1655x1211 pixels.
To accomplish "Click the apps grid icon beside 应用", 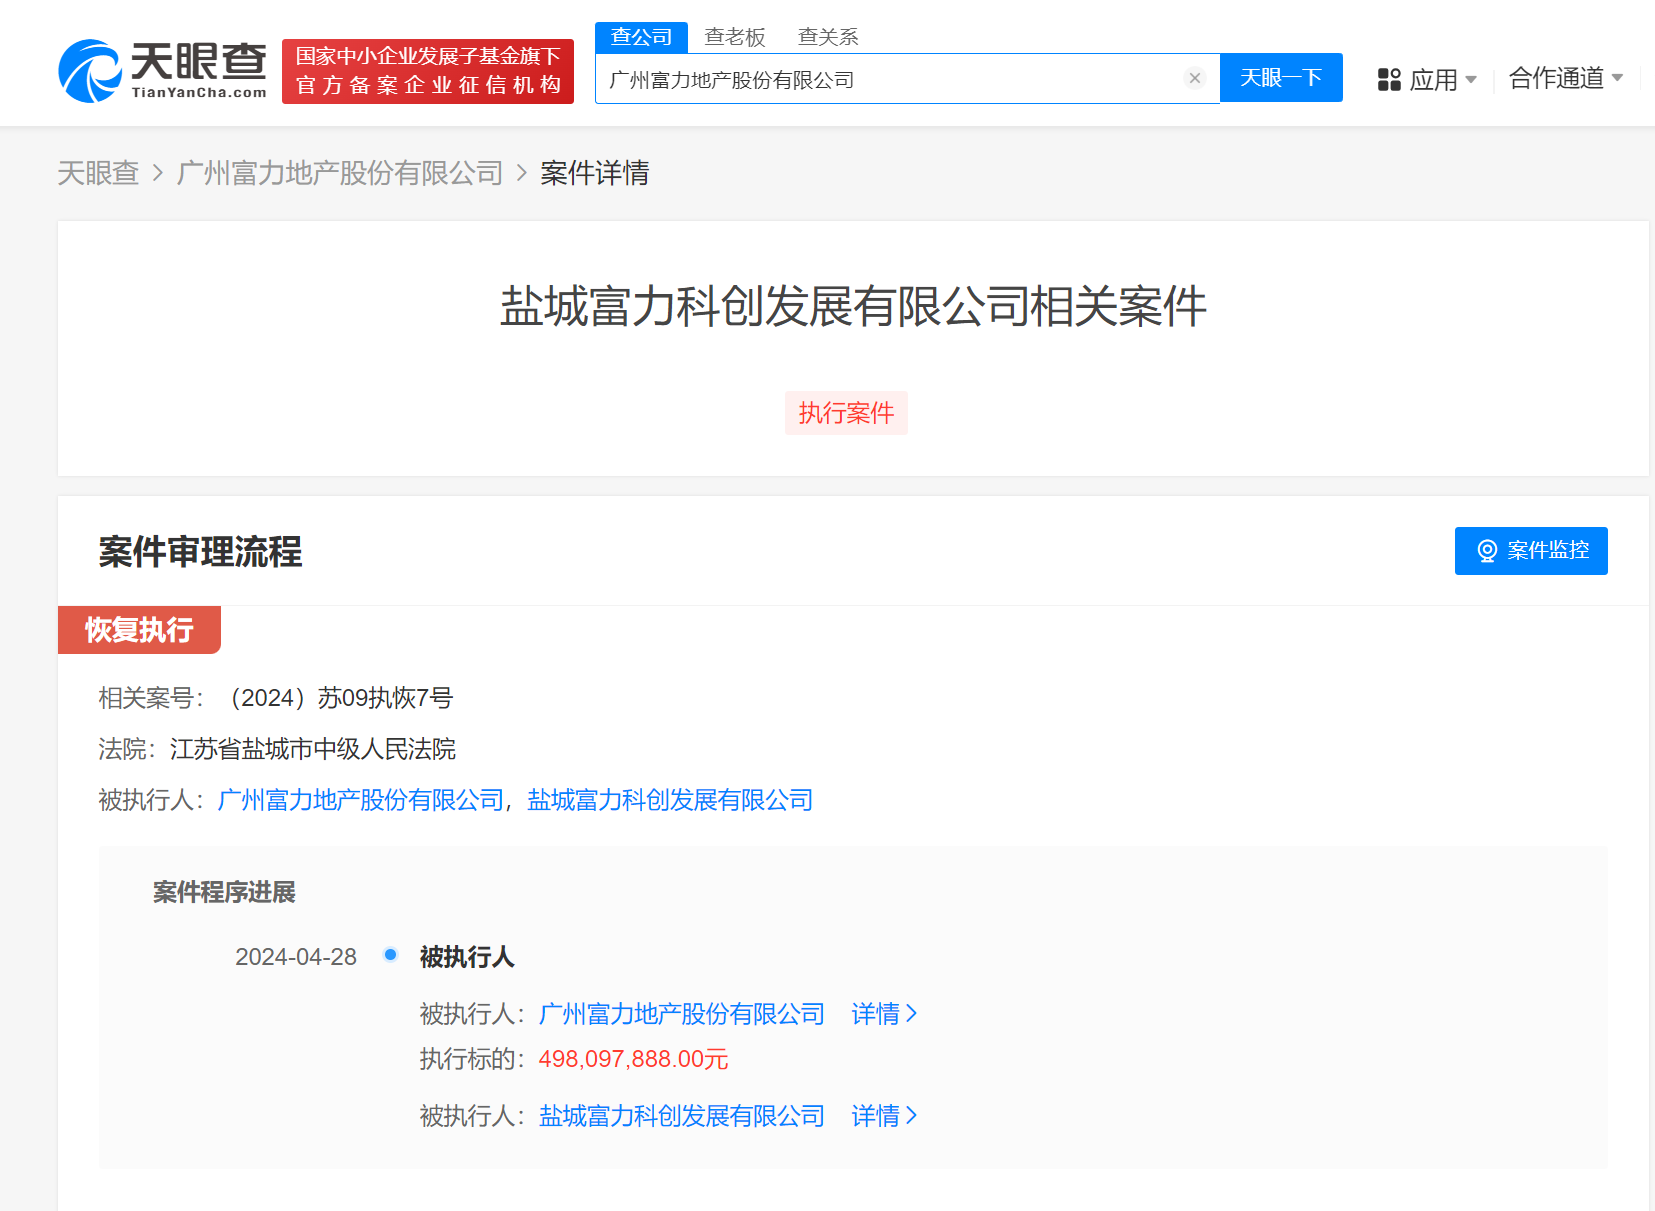I will [1389, 79].
